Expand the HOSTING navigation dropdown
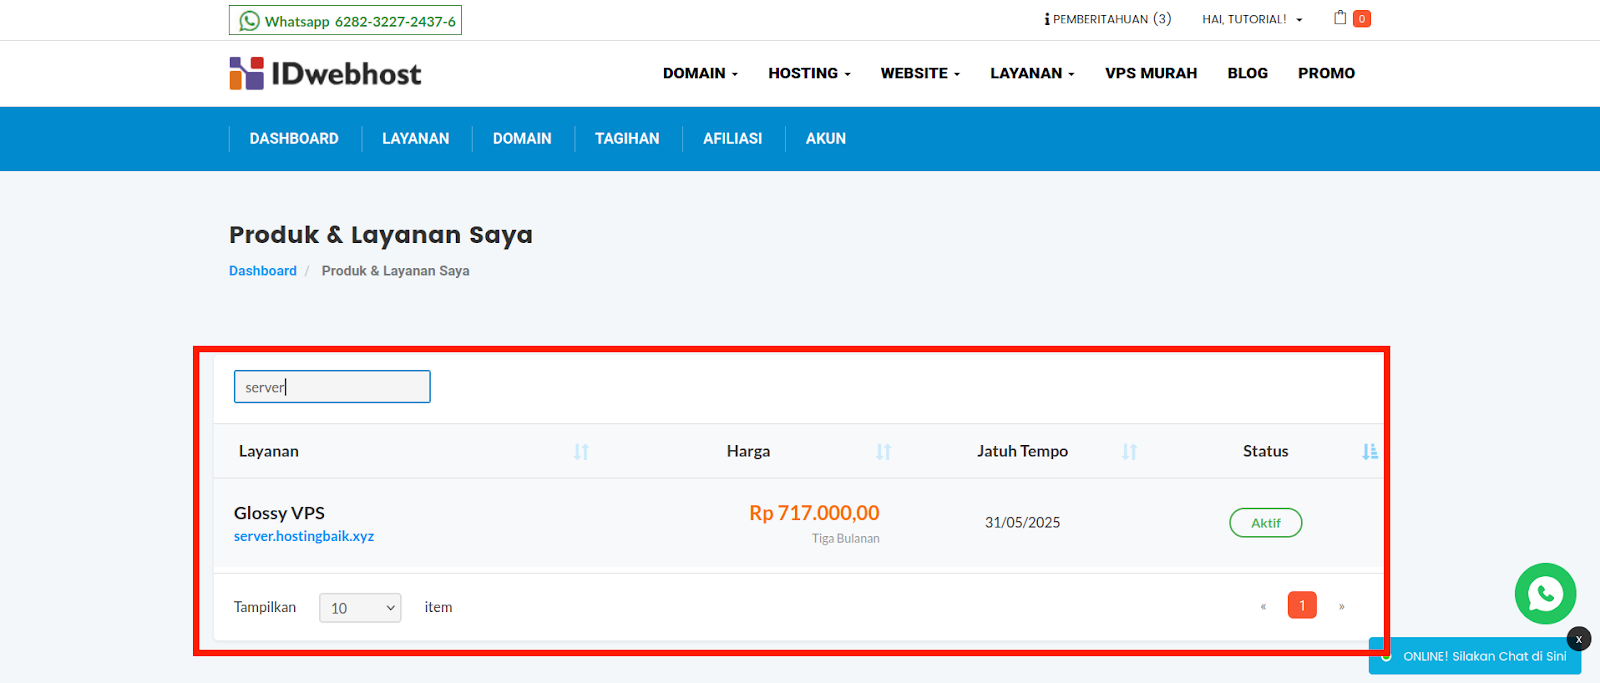 [809, 73]
